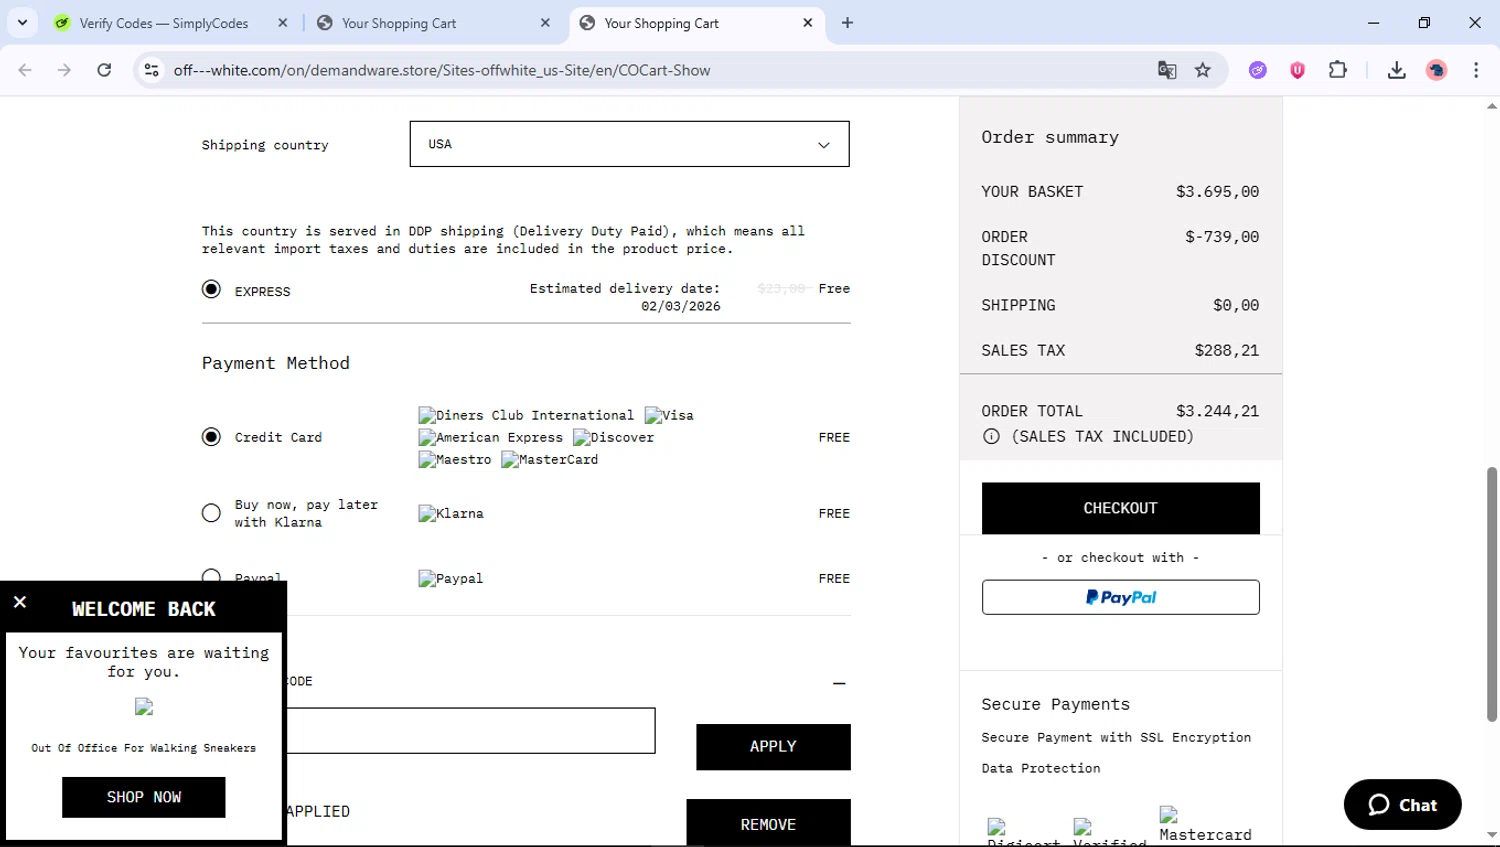Select the Paypal payment radio

[211, 577]
